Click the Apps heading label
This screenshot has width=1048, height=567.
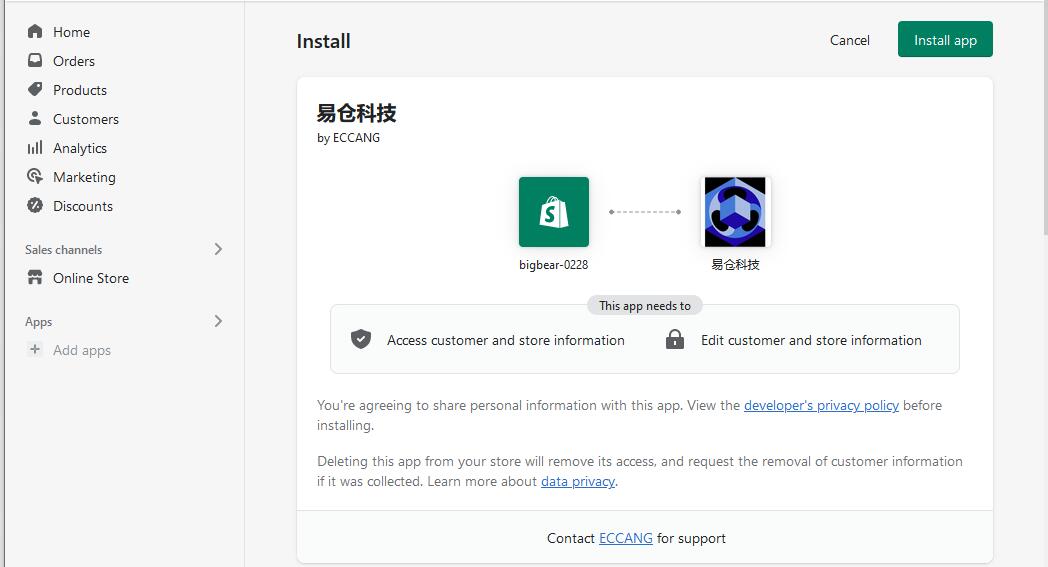pyautogui.click(x=38, y=322)
